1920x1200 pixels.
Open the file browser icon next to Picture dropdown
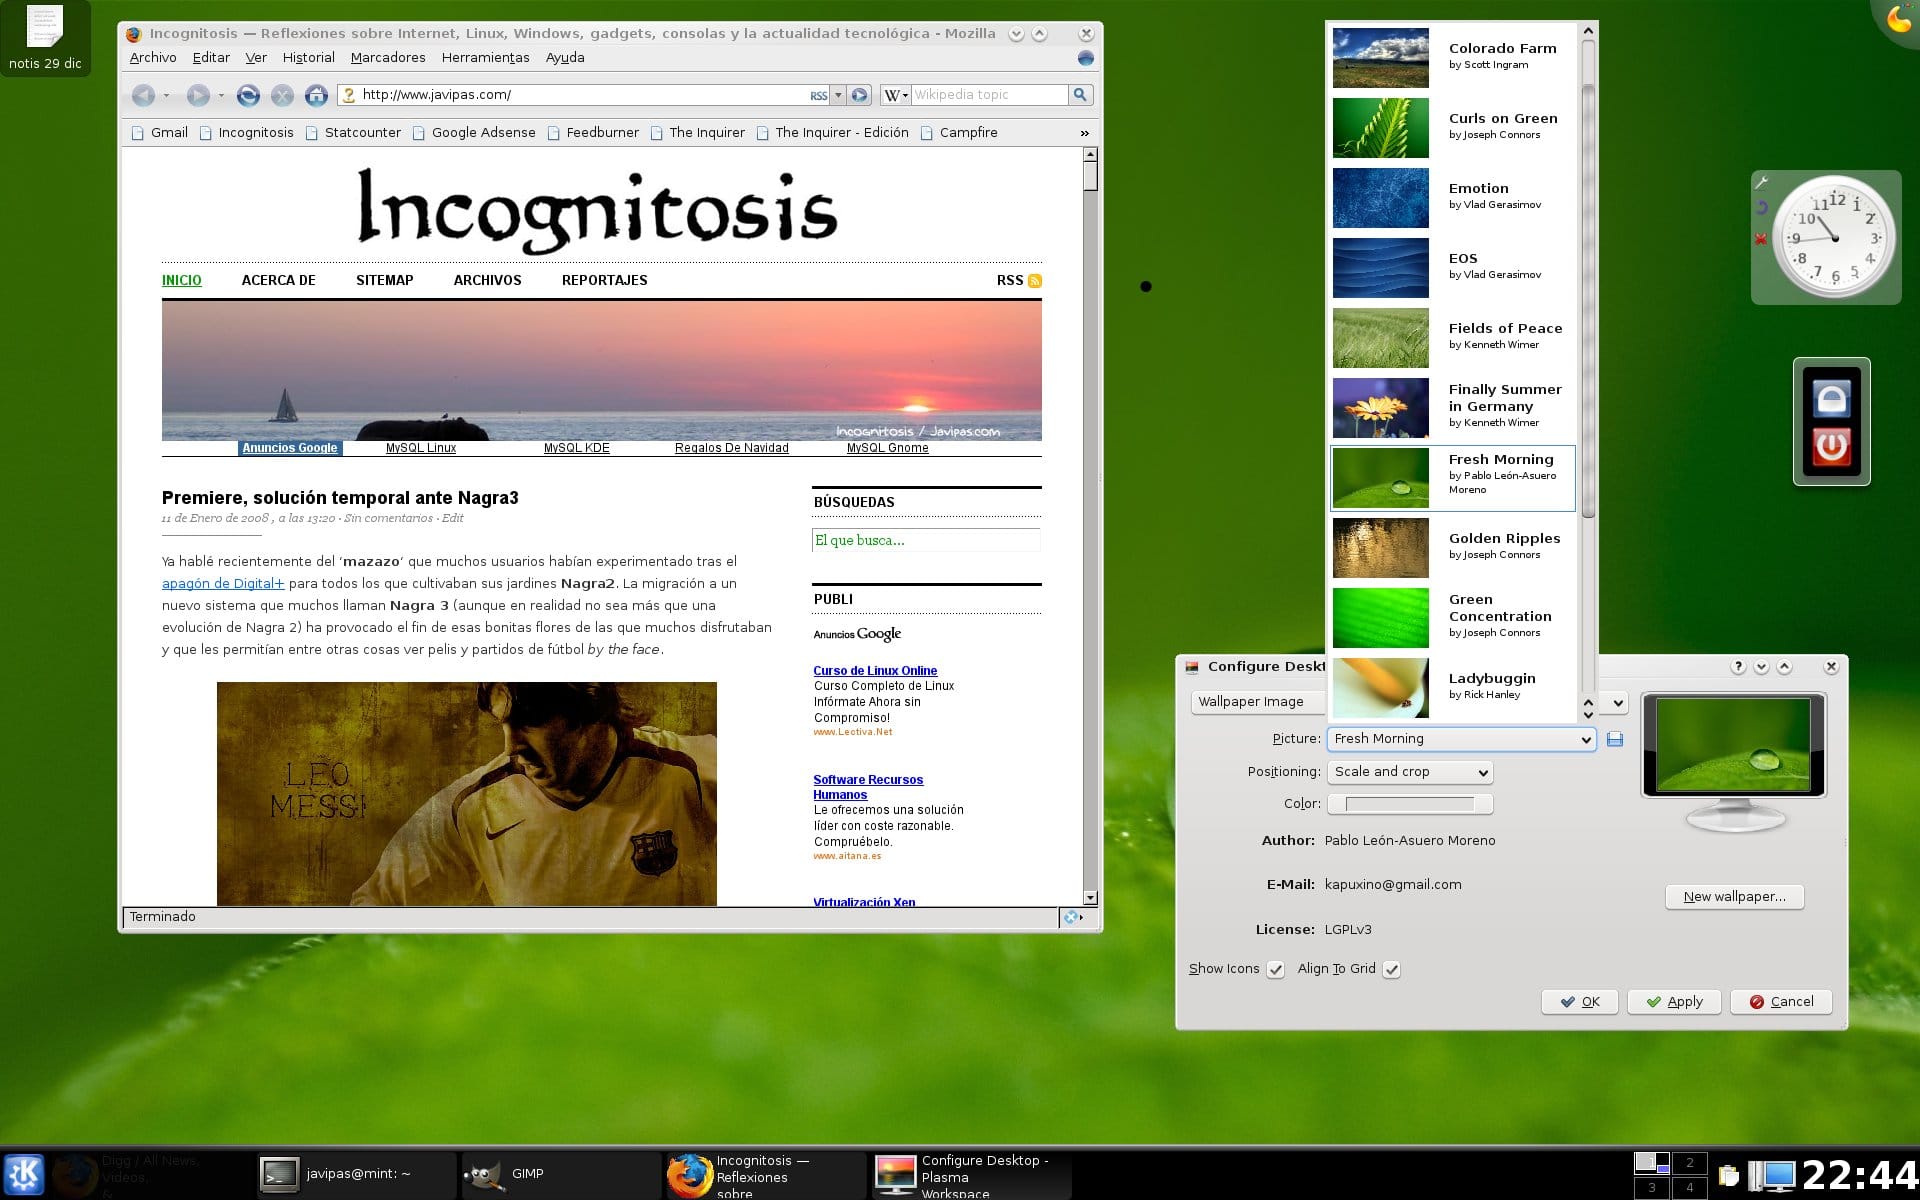pos(1614,739)
